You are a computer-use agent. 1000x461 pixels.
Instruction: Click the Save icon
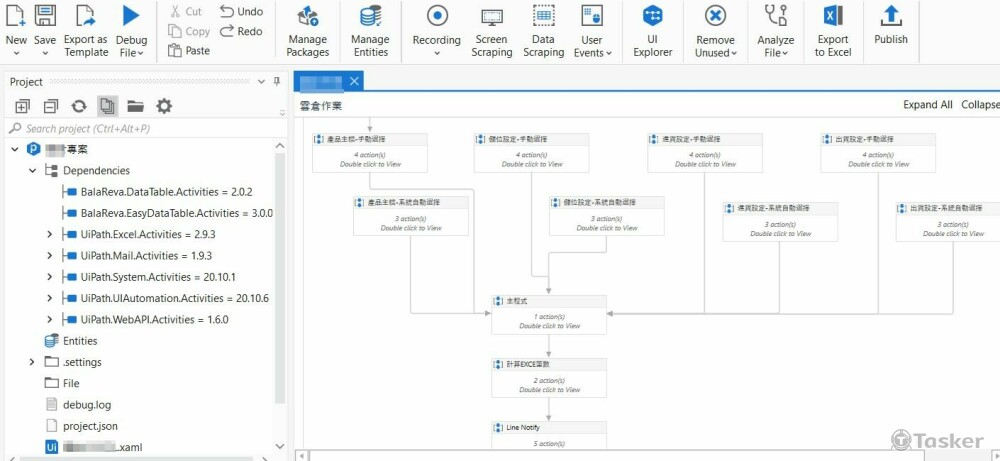tap(45, 15)
